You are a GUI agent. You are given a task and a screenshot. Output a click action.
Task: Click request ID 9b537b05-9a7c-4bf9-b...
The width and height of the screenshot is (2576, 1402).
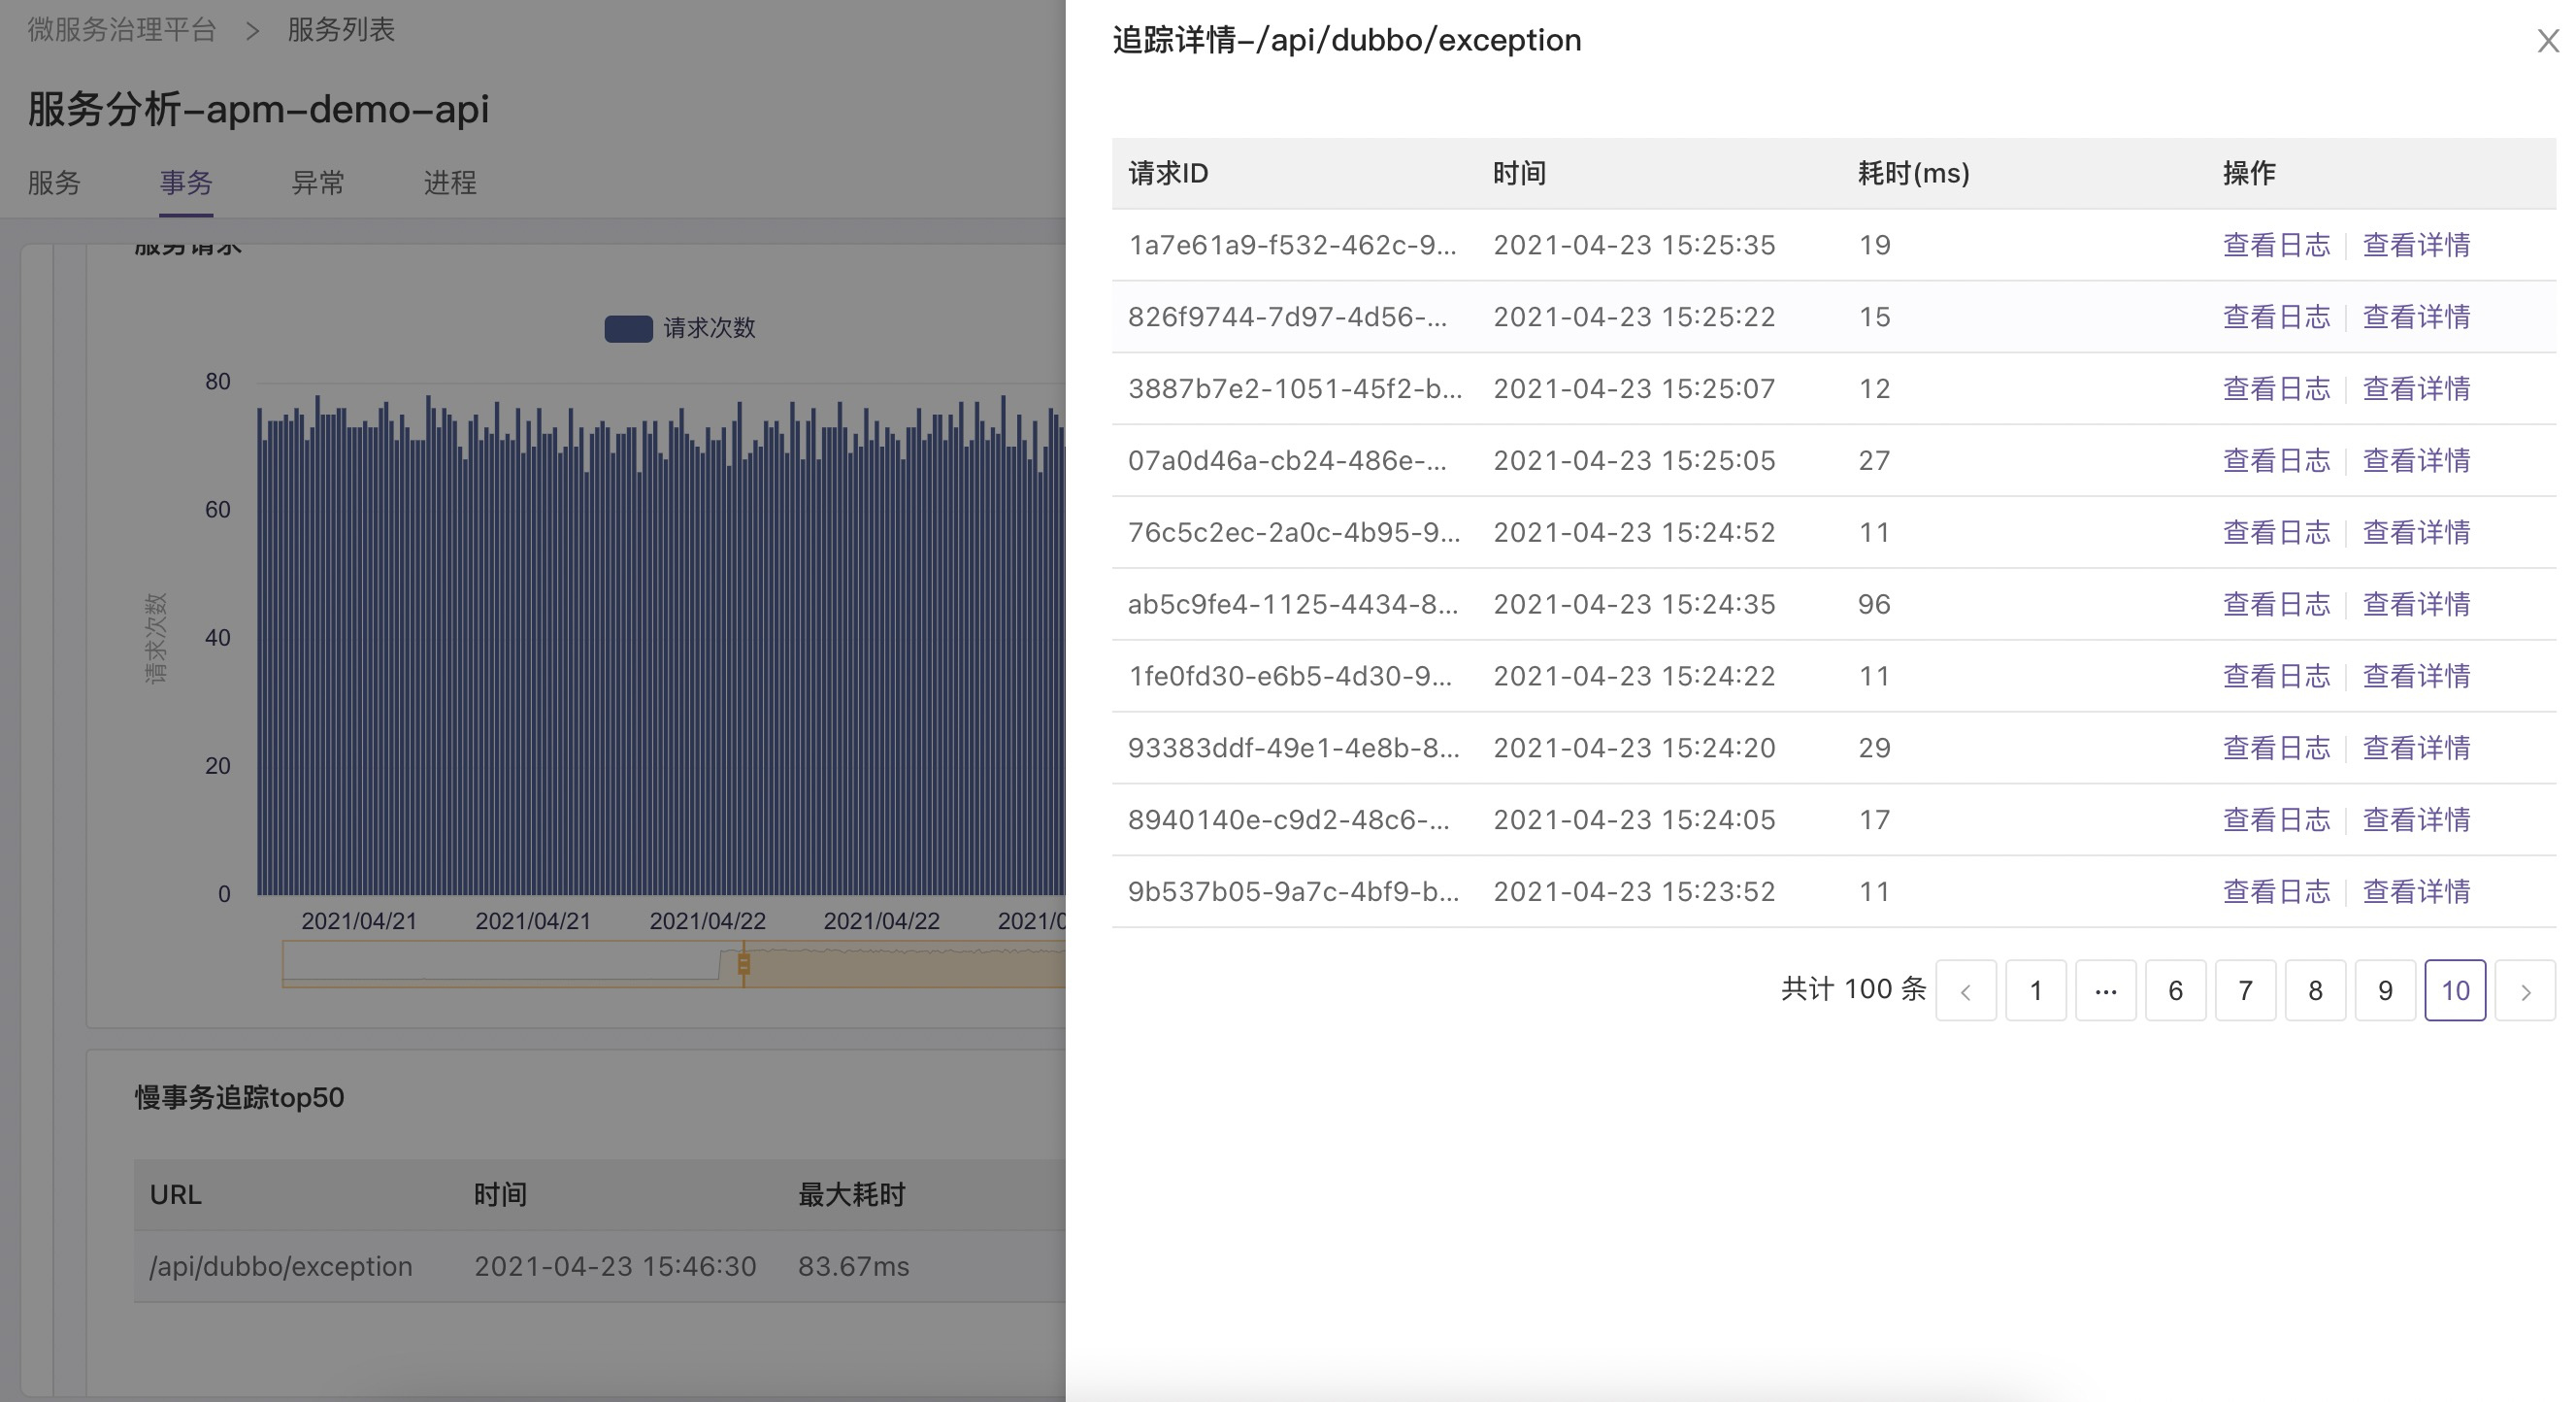pos(1293,892)
